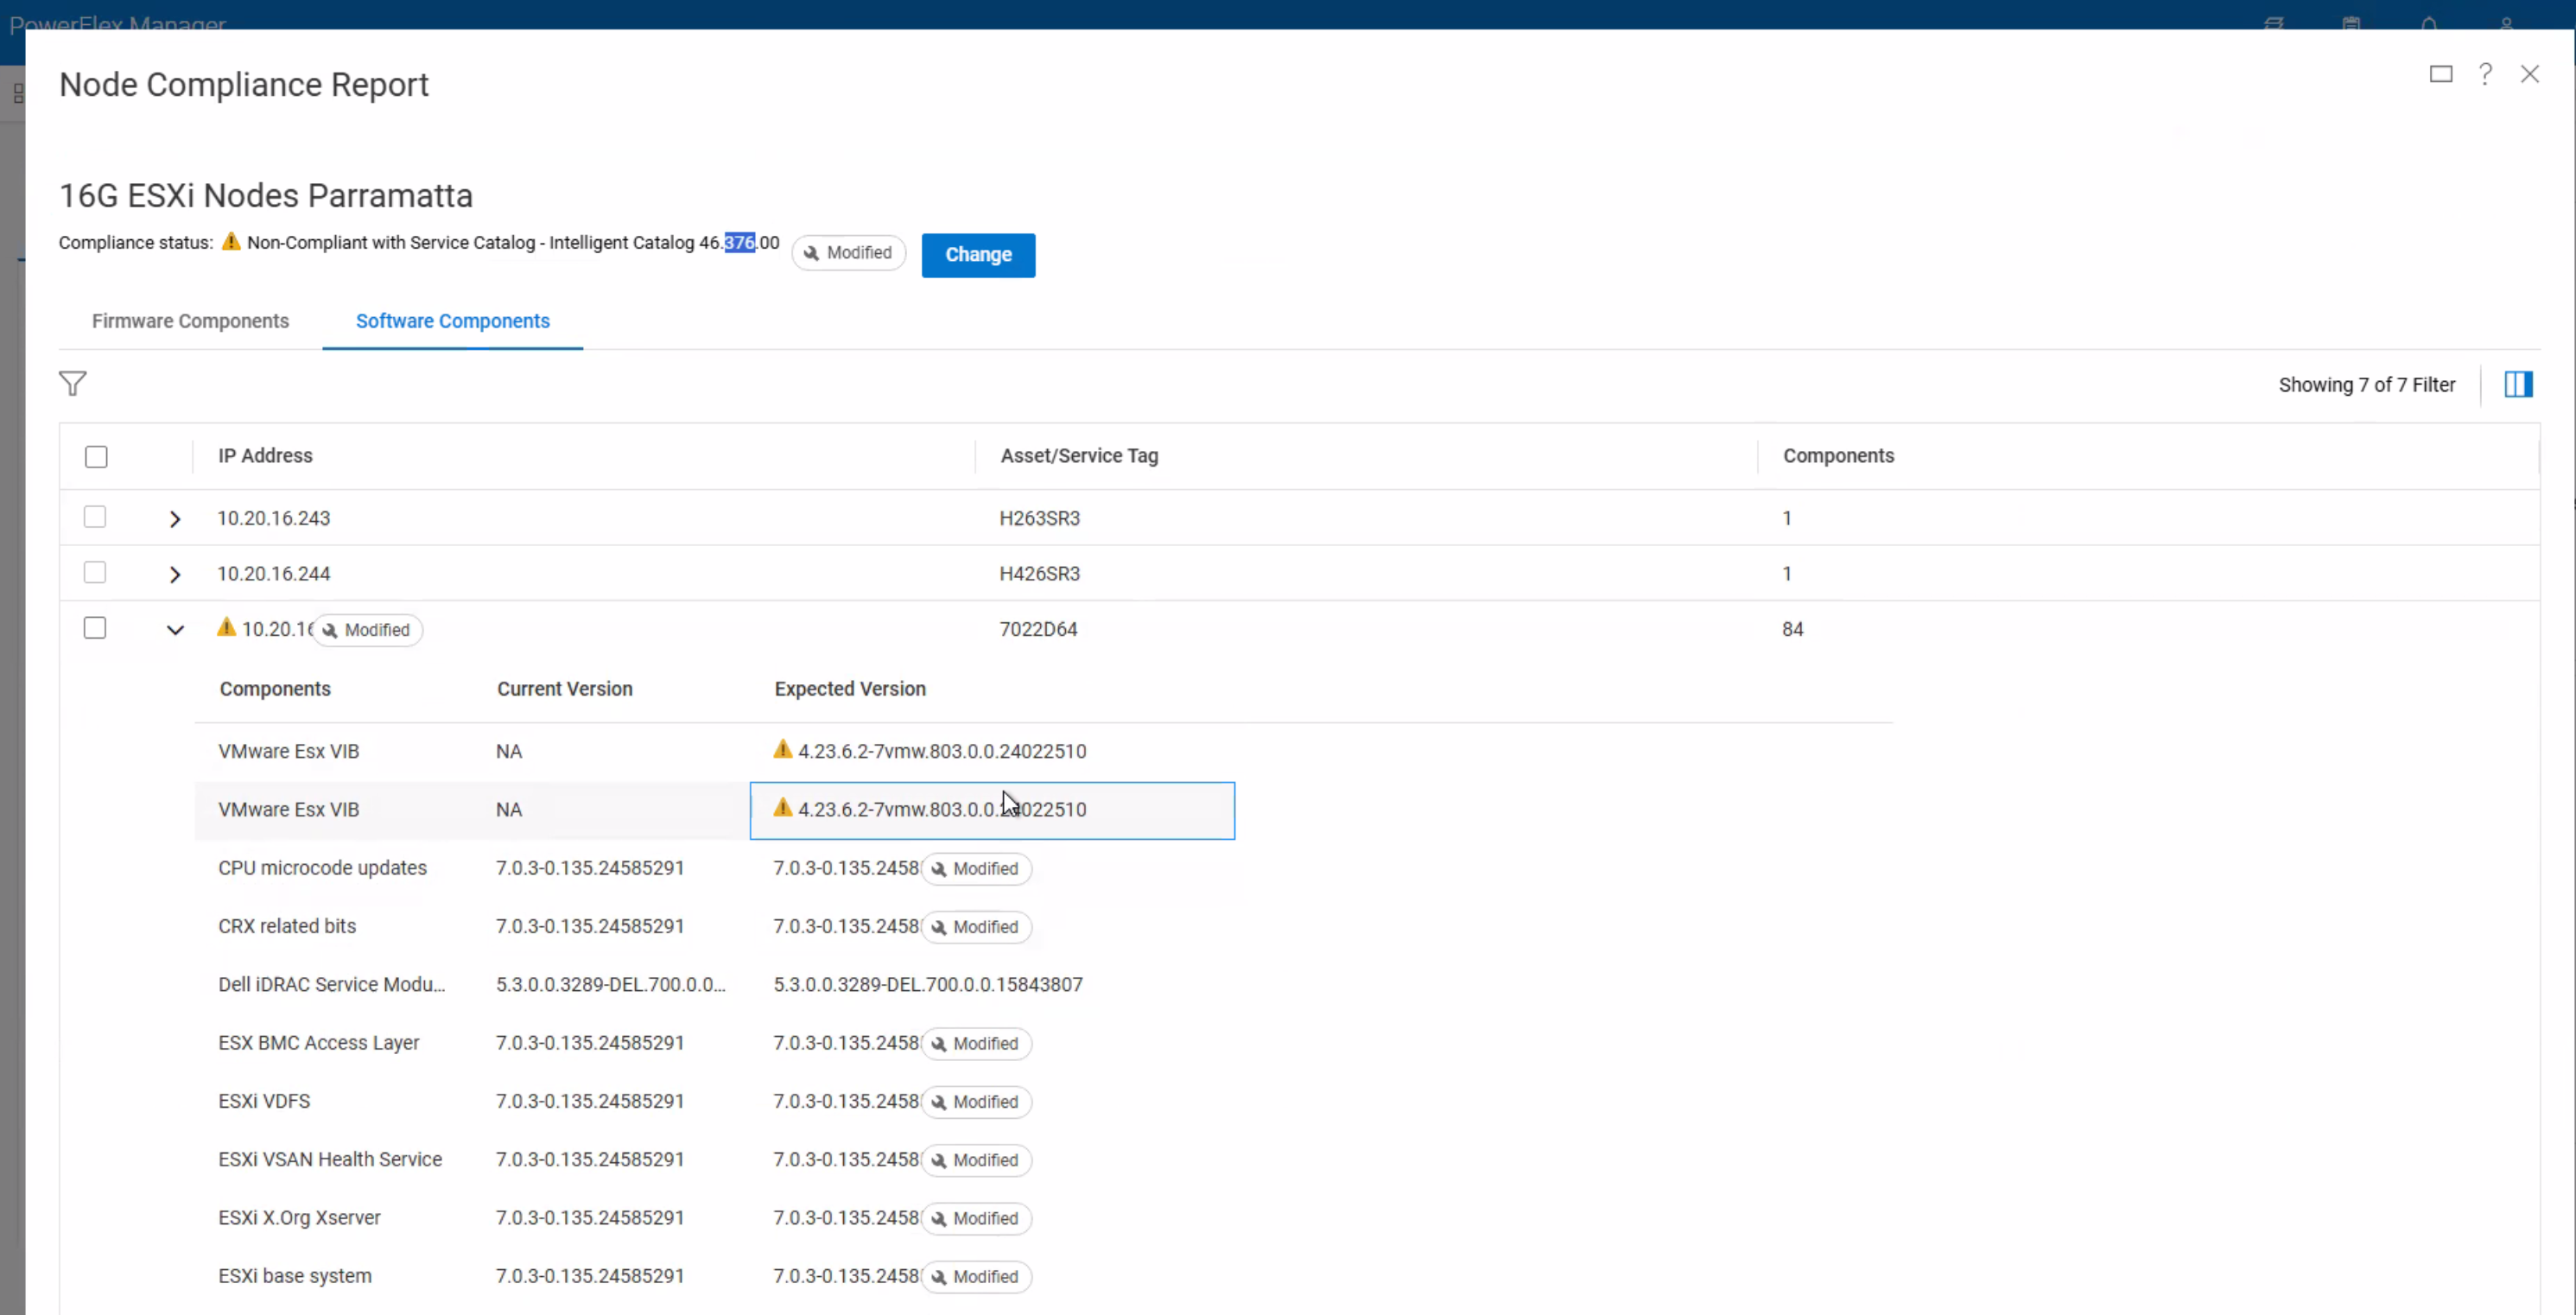Click the Change button for the service catalog
The height and width of the screenshot is (1315, 2576).
click(x=978, y=255)
